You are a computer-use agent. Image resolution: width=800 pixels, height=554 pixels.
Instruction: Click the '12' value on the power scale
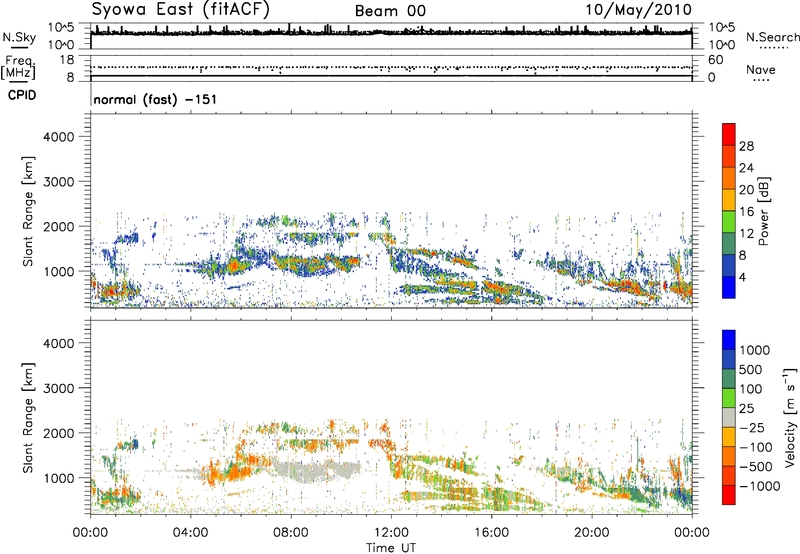pos(746,234)
